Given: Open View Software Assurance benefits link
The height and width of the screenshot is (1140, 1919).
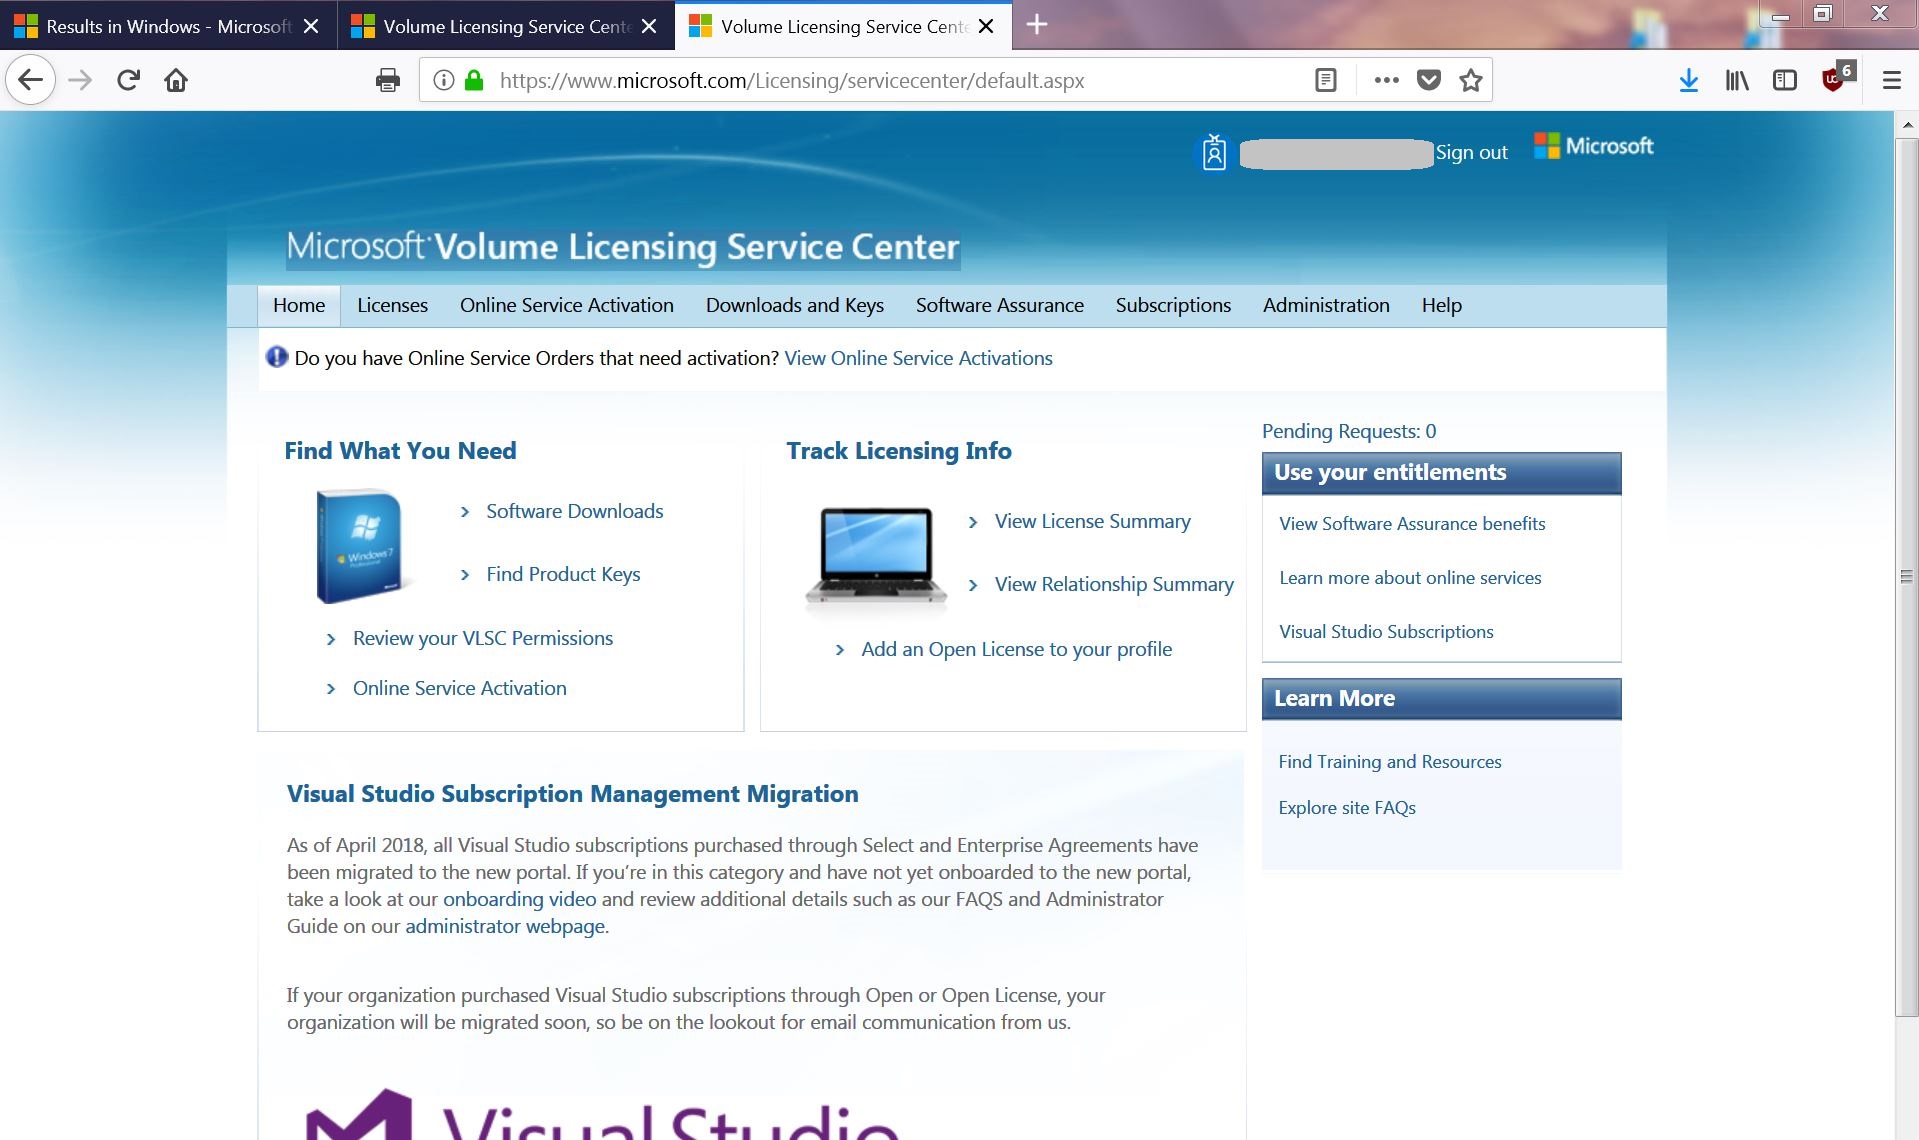Looking at the screenshot, I should (1412, 523).
